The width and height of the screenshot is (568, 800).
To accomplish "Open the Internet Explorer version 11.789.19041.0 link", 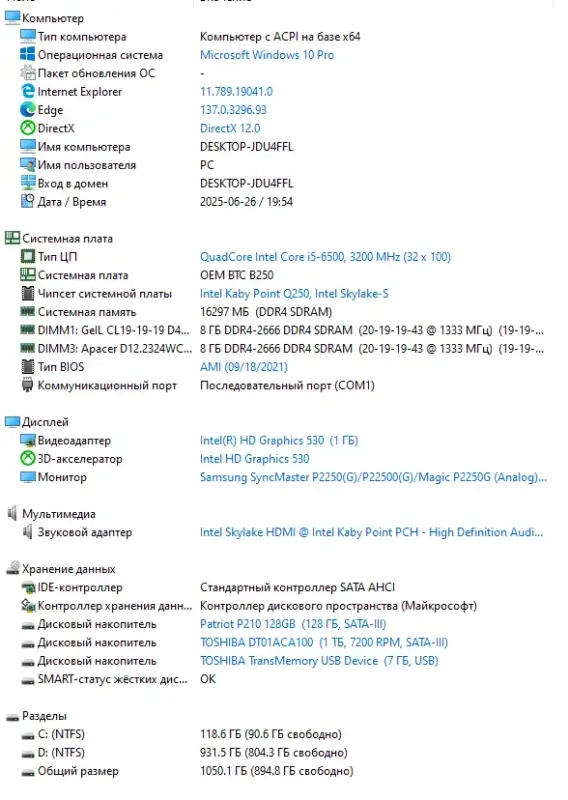I will tap(236, 91).
